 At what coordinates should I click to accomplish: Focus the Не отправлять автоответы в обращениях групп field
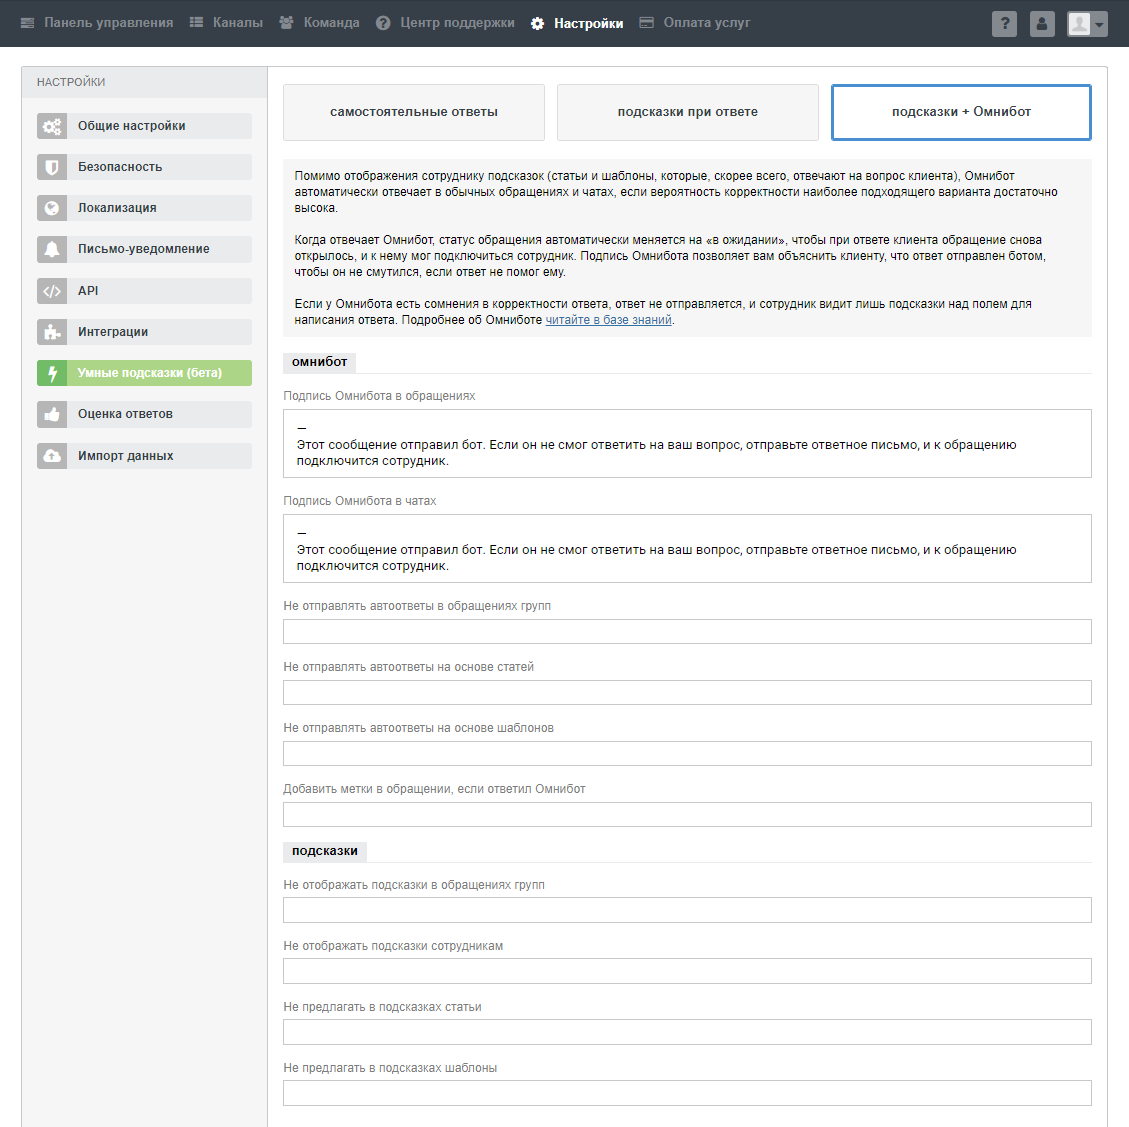pyautogui.click(x=688, y=632)
